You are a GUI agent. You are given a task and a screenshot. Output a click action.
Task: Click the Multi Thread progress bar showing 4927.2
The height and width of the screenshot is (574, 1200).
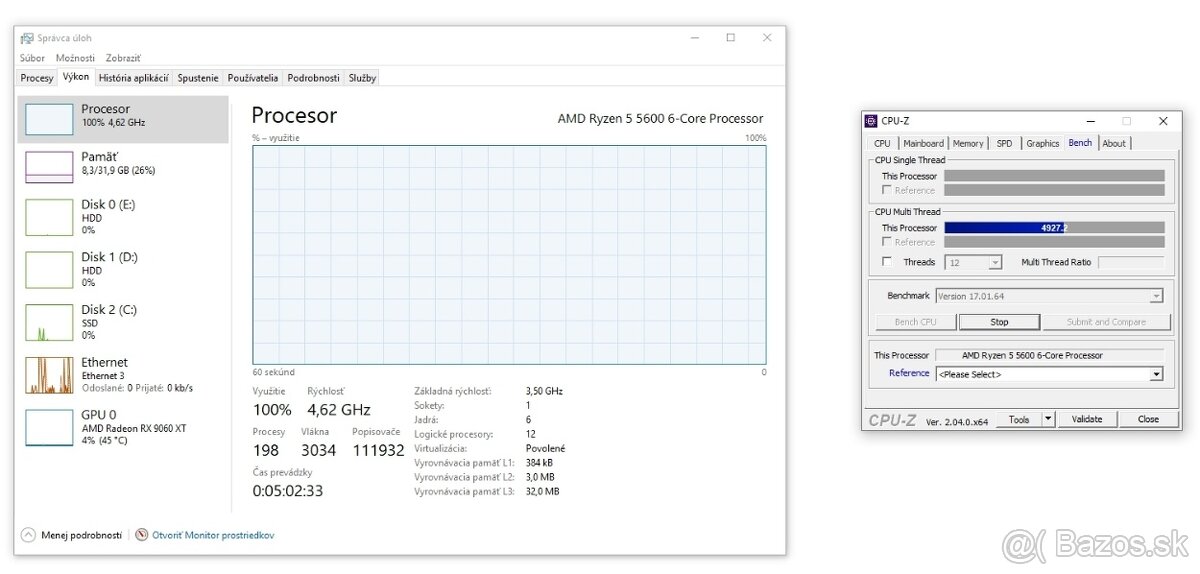click(x=1054, y=228)
